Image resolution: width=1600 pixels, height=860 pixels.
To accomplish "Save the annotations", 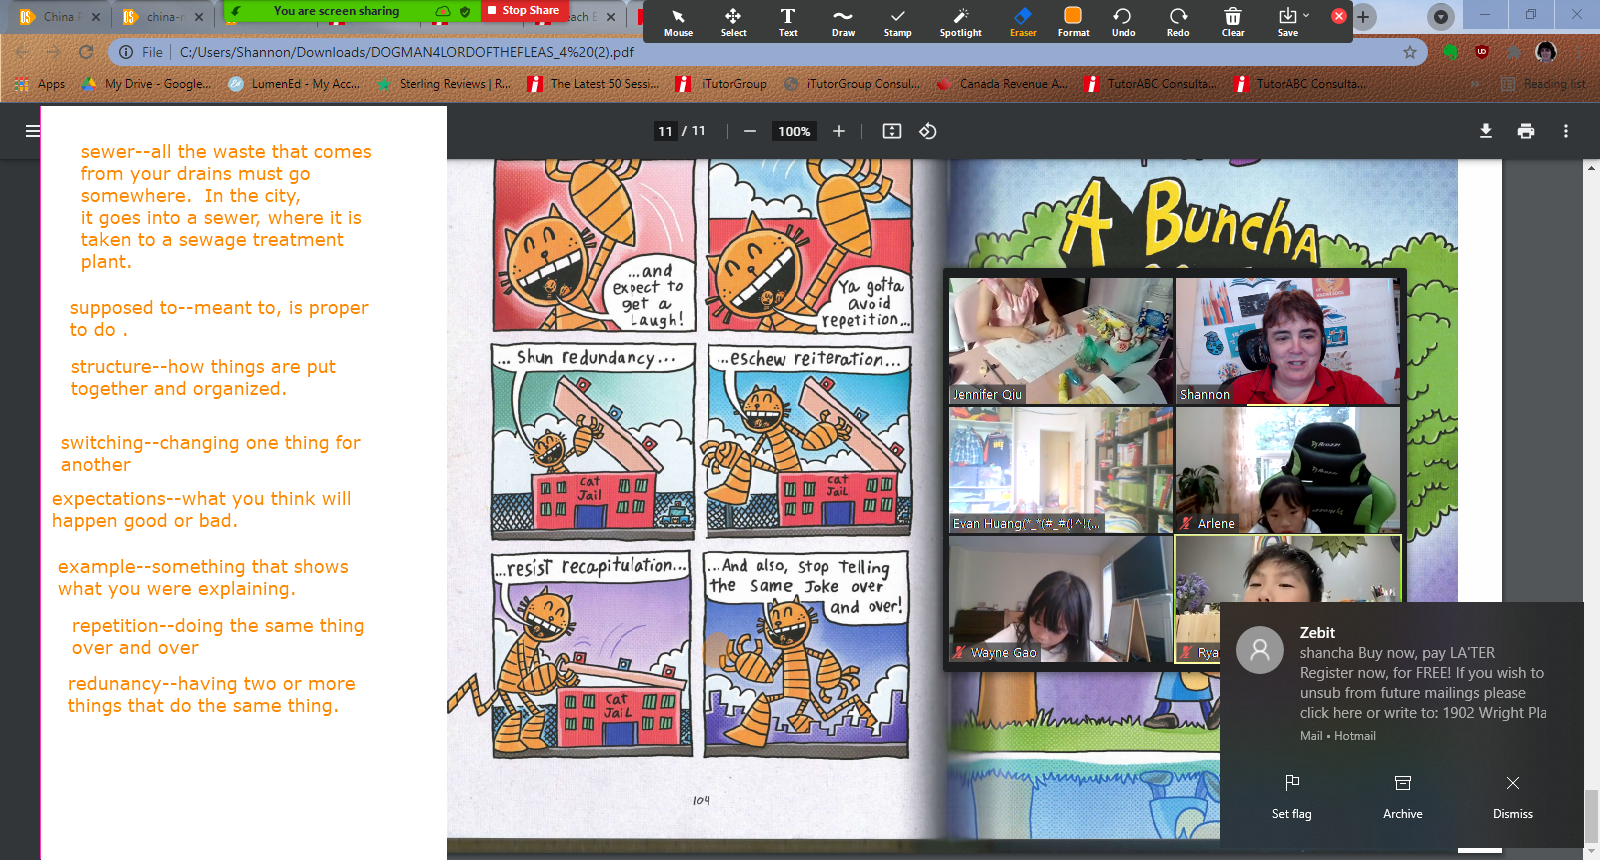I will 1287,22.
